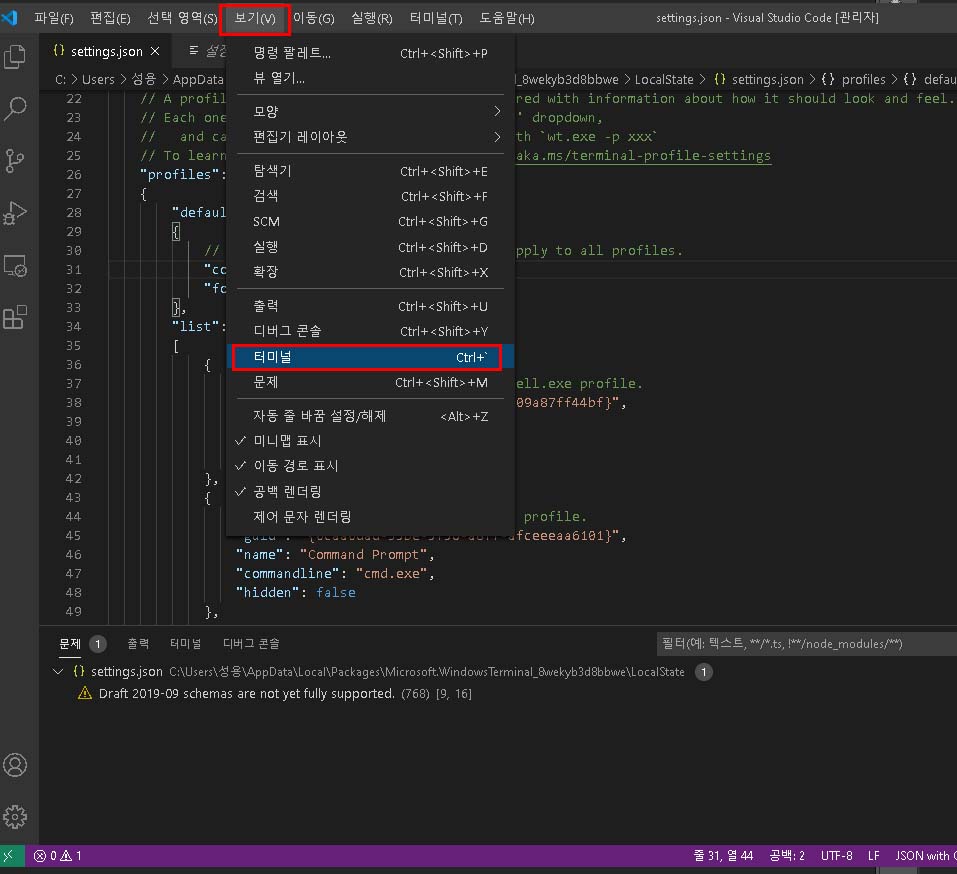Toggle 이동 경로 표시 menu option
957x874 pixels.
point(370,466)
